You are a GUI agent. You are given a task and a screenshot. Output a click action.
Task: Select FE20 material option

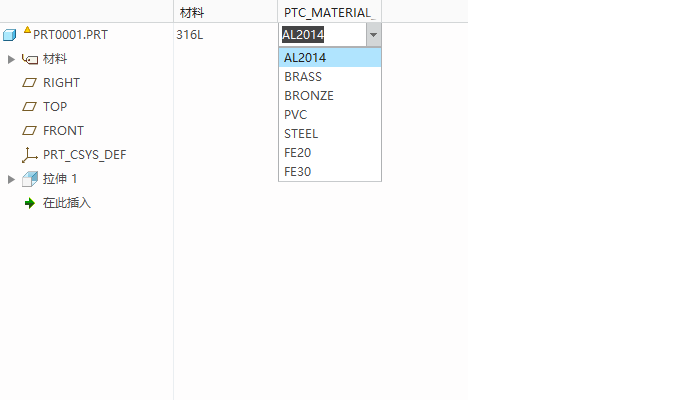(330, 153)
